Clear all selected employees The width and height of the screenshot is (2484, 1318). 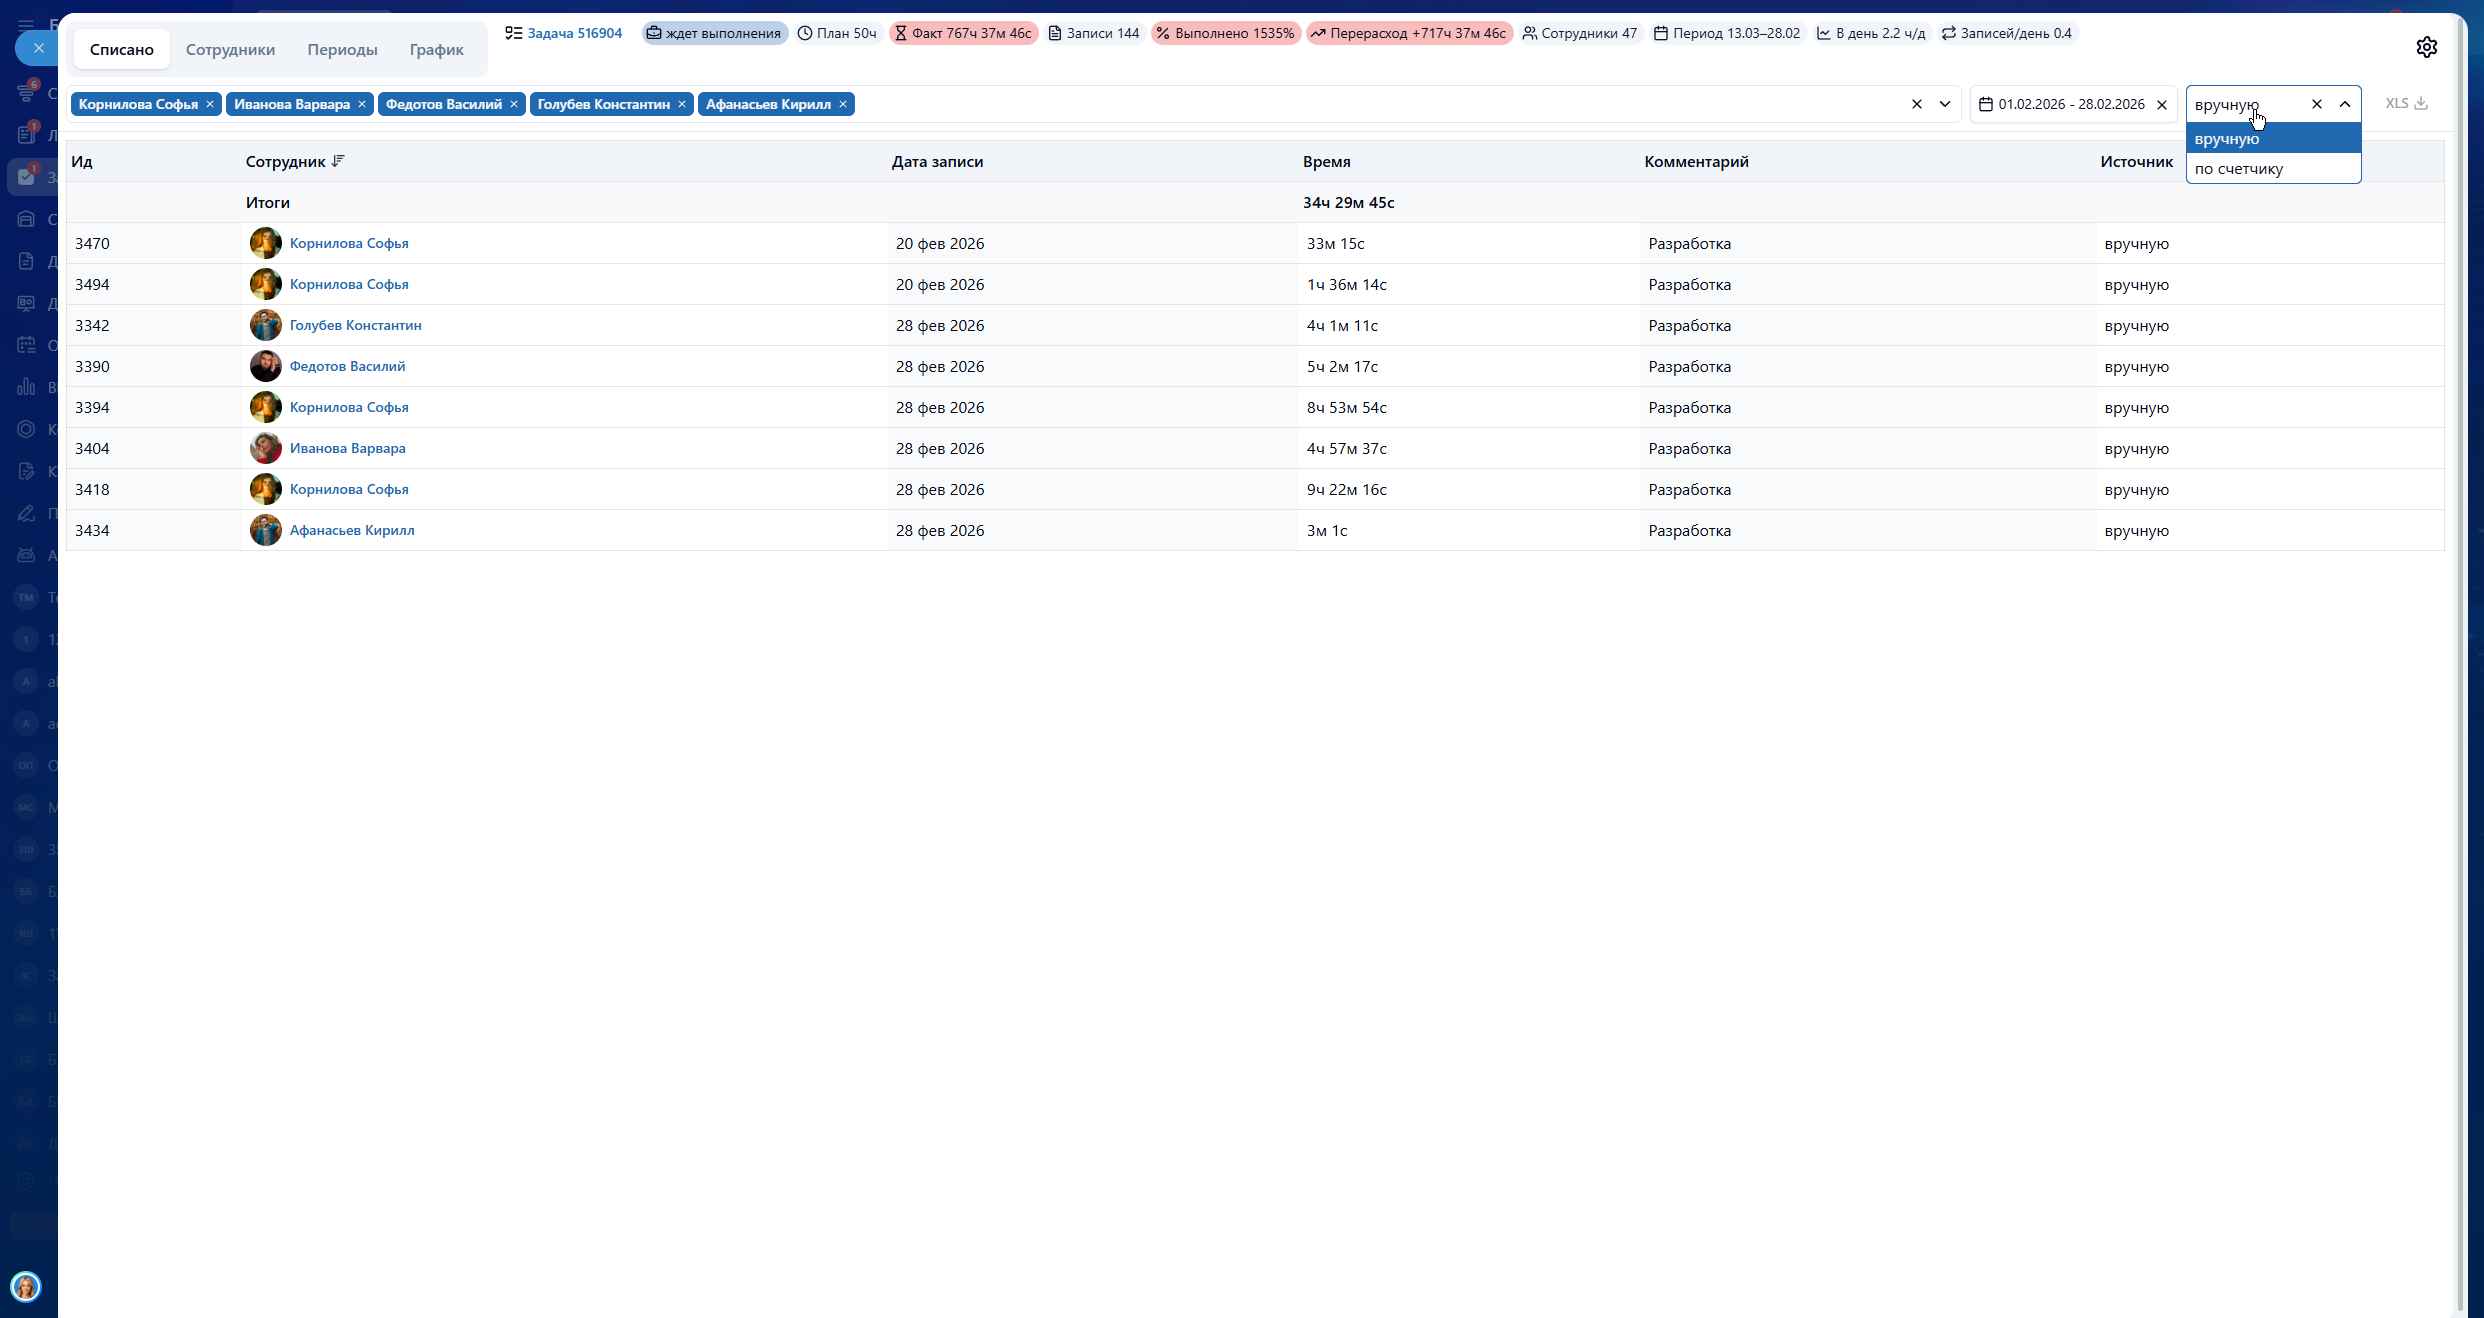click(1916, 104)
